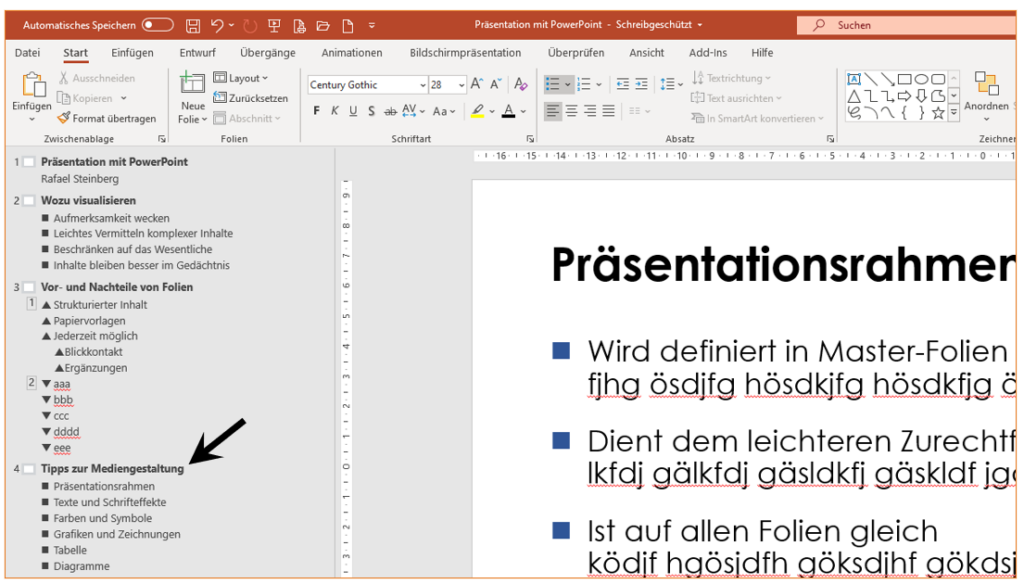Screen dimensions: 1024x584
Task: Open the Aa change case dropdown
Action: coord(443,111)
